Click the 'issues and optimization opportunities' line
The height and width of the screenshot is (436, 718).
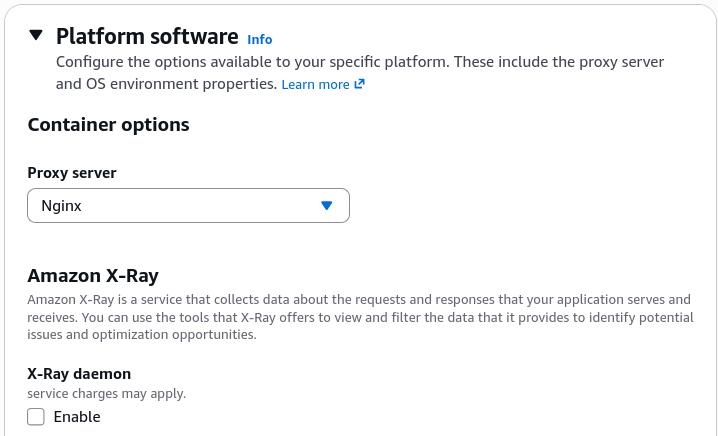[142, 335]
